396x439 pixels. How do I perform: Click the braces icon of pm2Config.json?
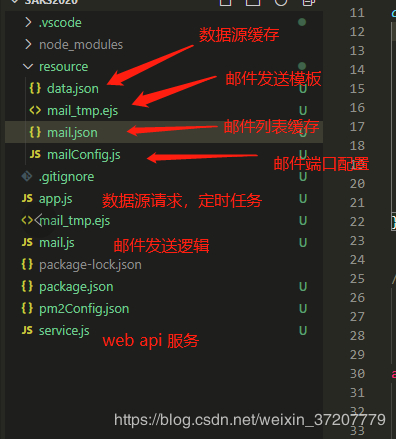click(27, 308)
